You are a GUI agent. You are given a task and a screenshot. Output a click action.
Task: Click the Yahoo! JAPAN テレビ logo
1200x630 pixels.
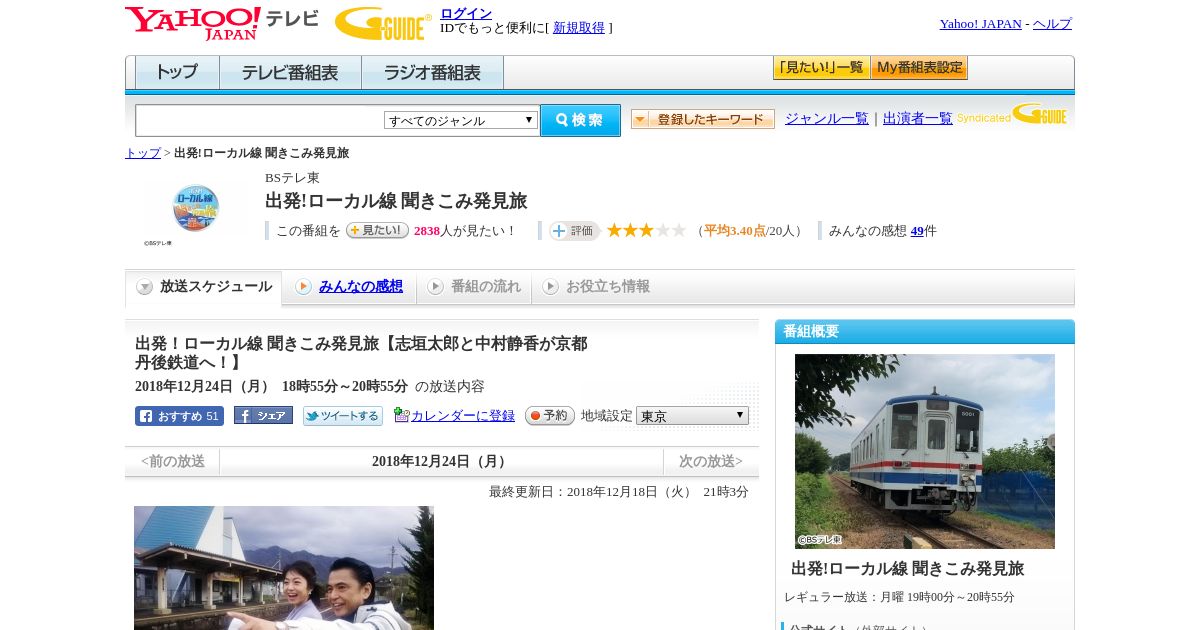(222, 23)
